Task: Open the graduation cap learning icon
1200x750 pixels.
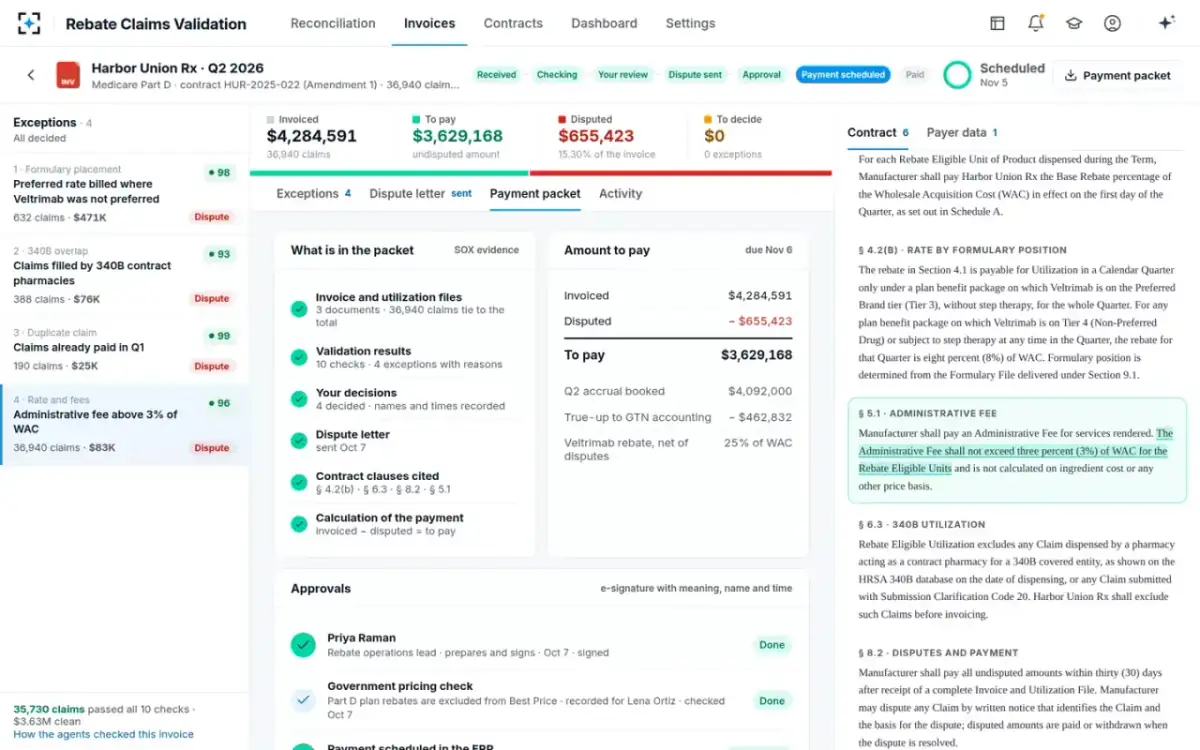Action: point(1073,23)
